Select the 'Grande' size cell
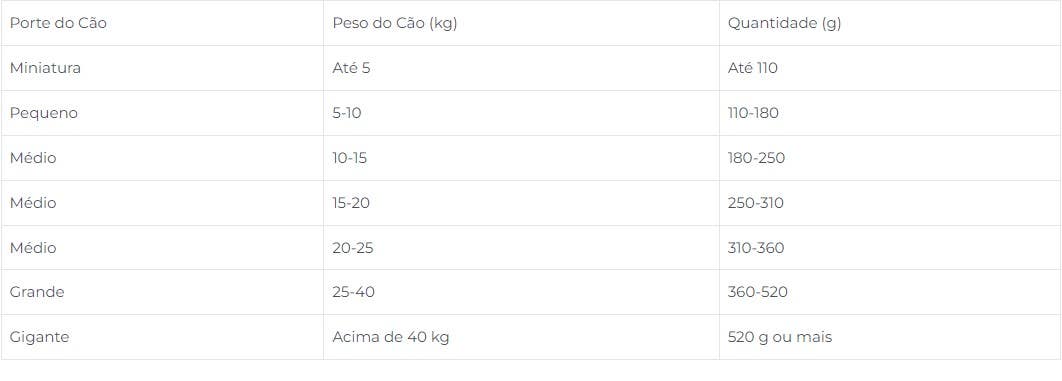Image resolution: width=1062 pixels, height=381 pixels. [163, 292]
